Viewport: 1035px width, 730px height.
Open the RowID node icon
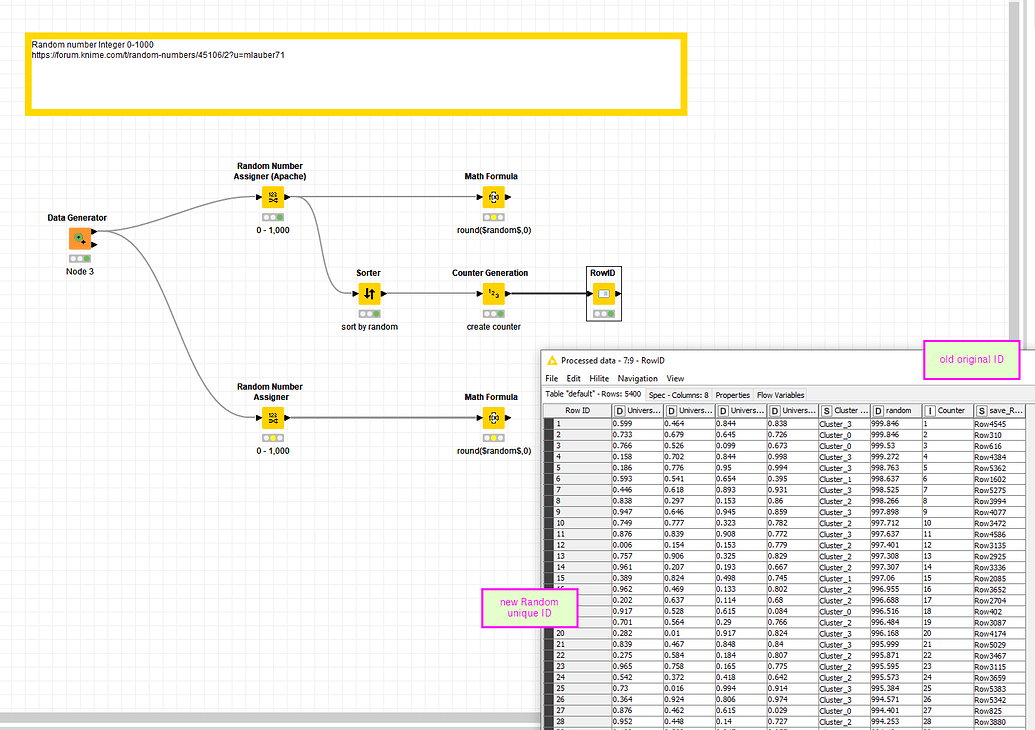[x=604, y=293]
